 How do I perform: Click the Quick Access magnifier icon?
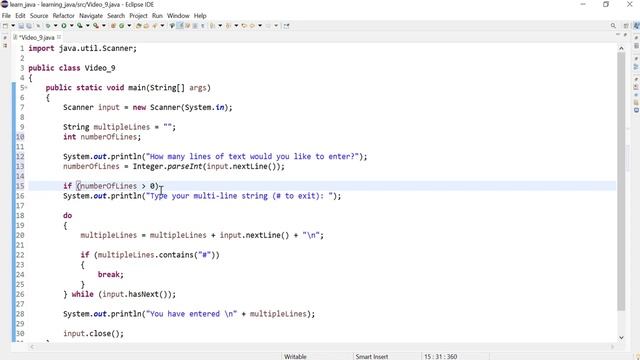click(x=613, y=26)
